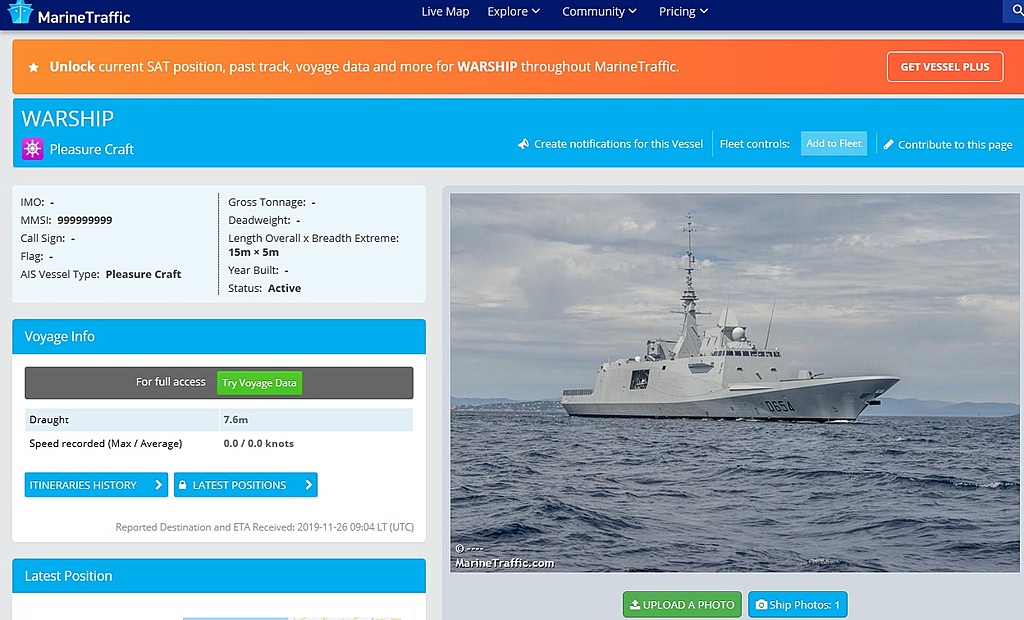1024x620 pixels.
Task: Click the For full access text
Action: coord(170,382)
